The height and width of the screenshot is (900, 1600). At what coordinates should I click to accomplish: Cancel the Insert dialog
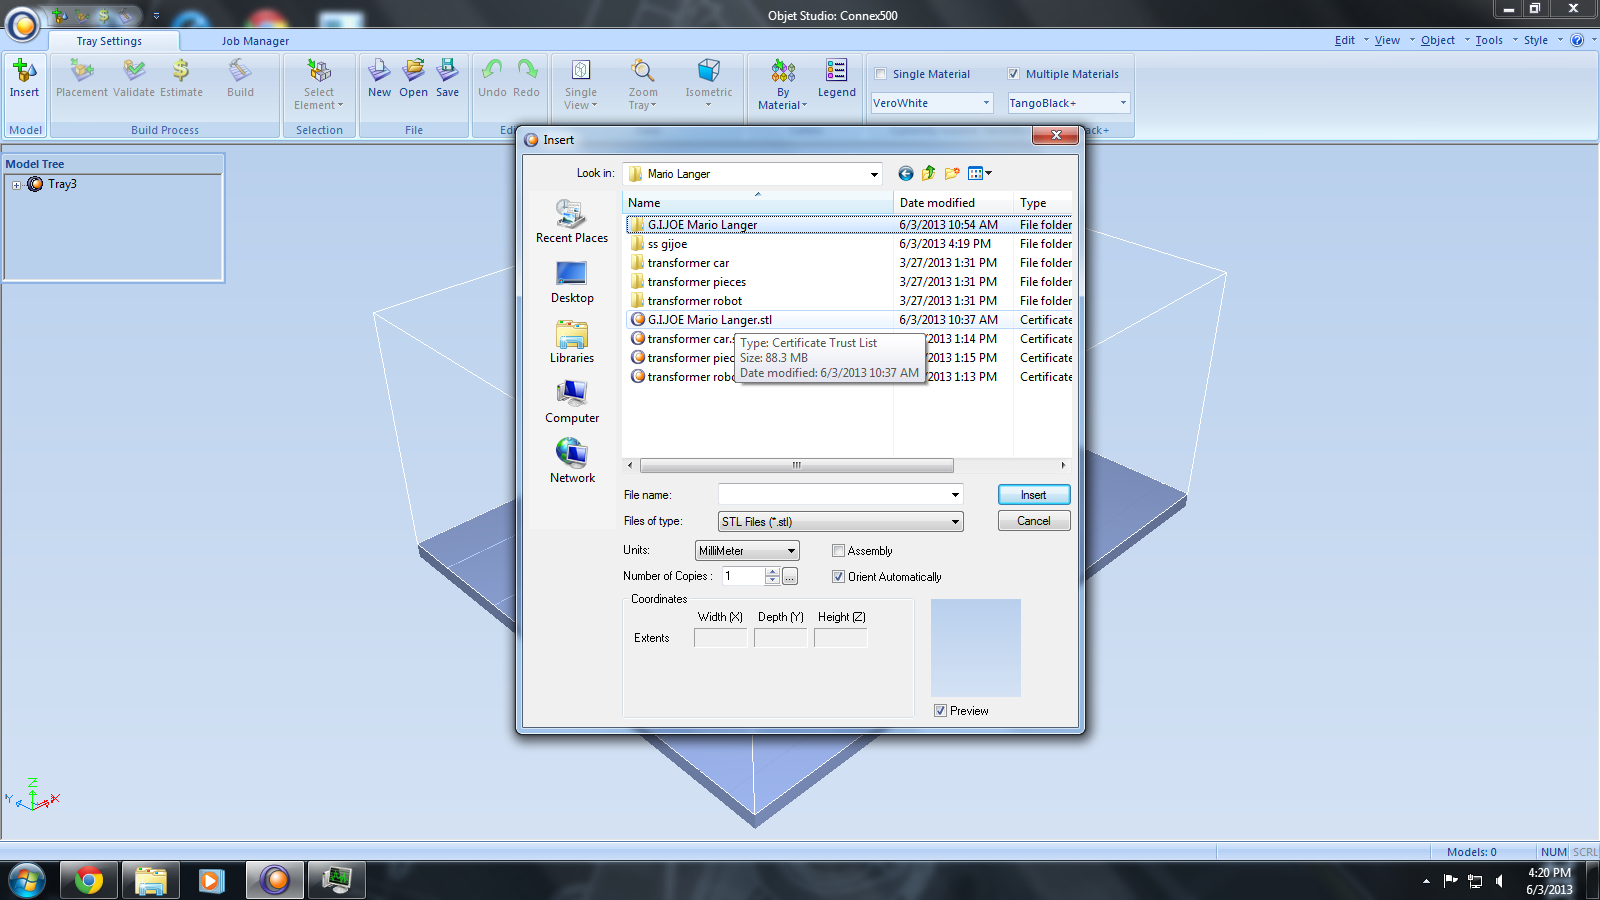(1034, 521)
